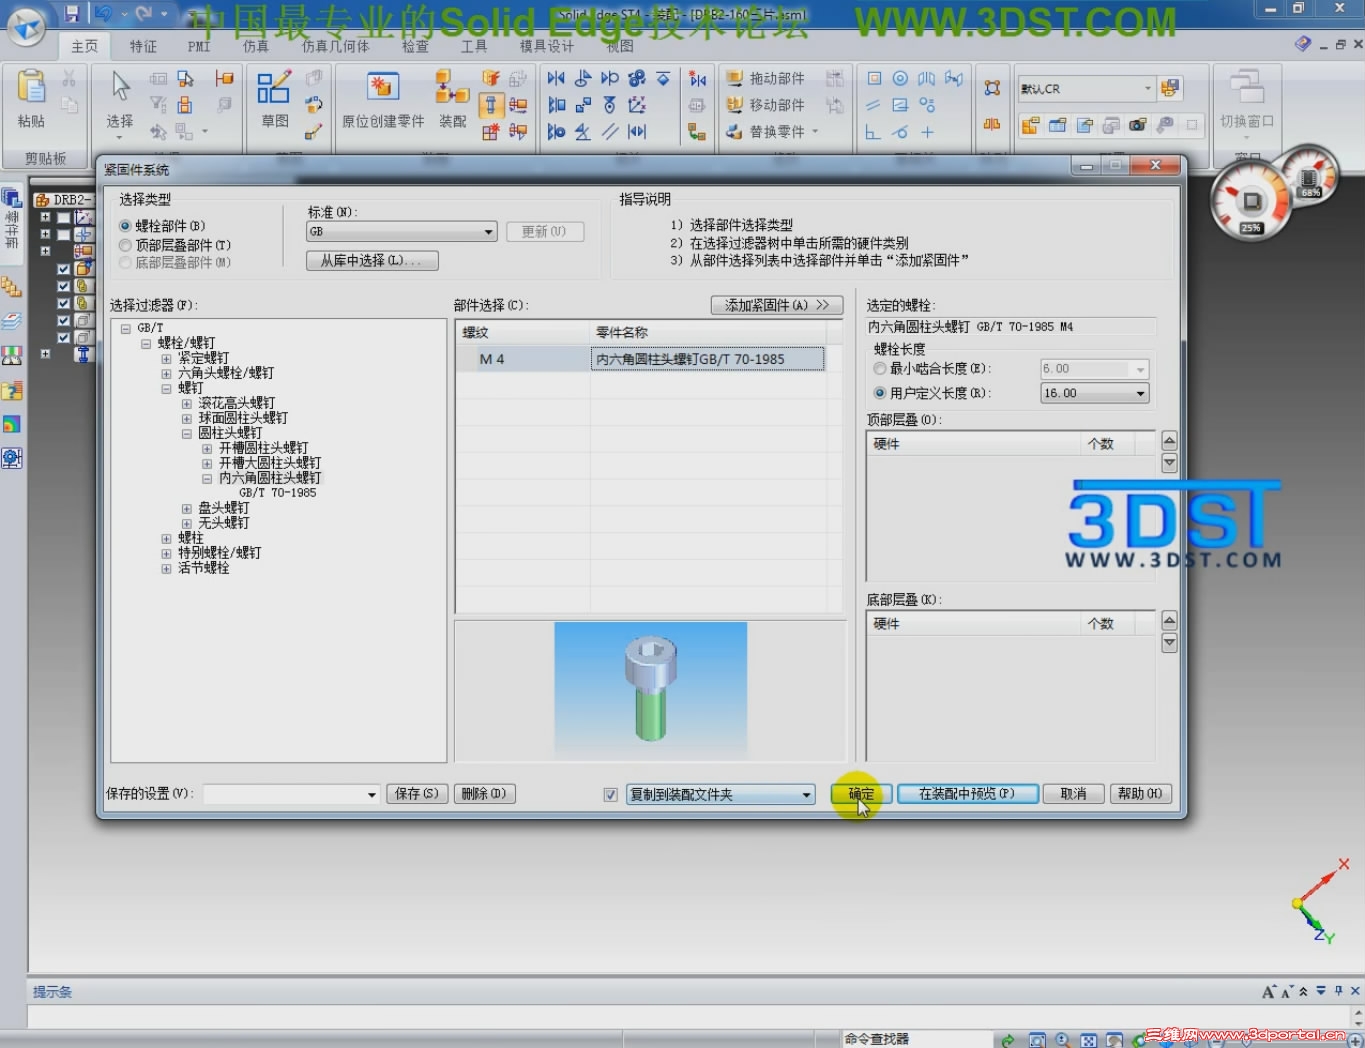Click the 添加紧固件 (A) >> button

click(777, 305)
